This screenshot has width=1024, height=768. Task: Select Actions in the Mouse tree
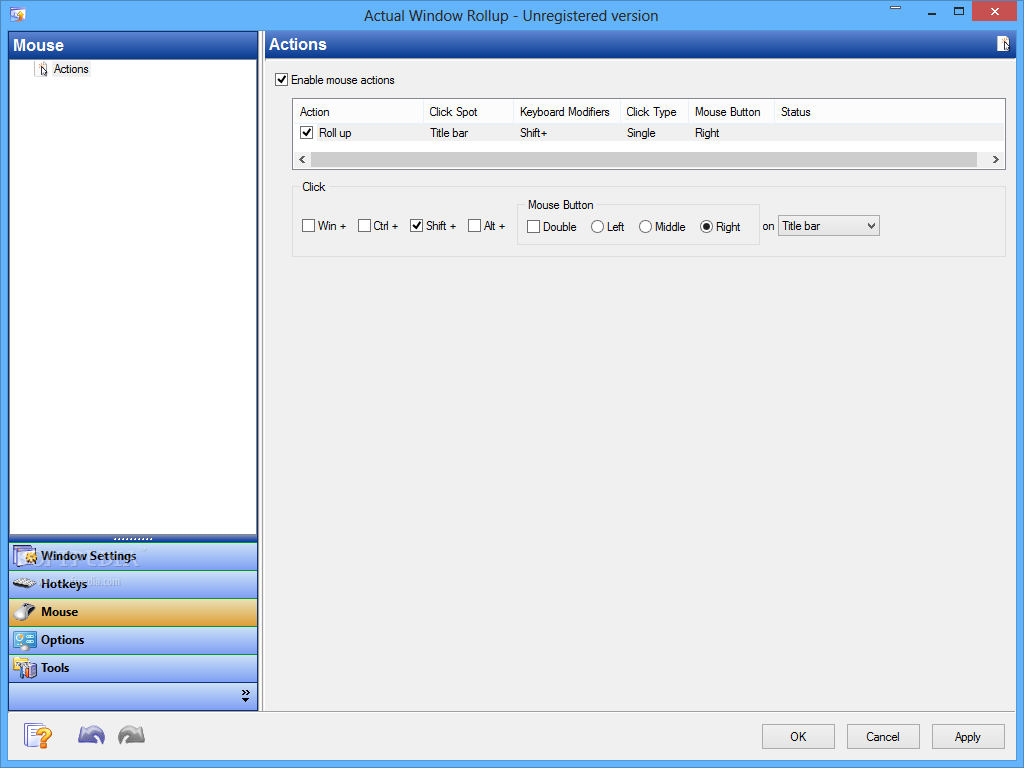(71, 69)
